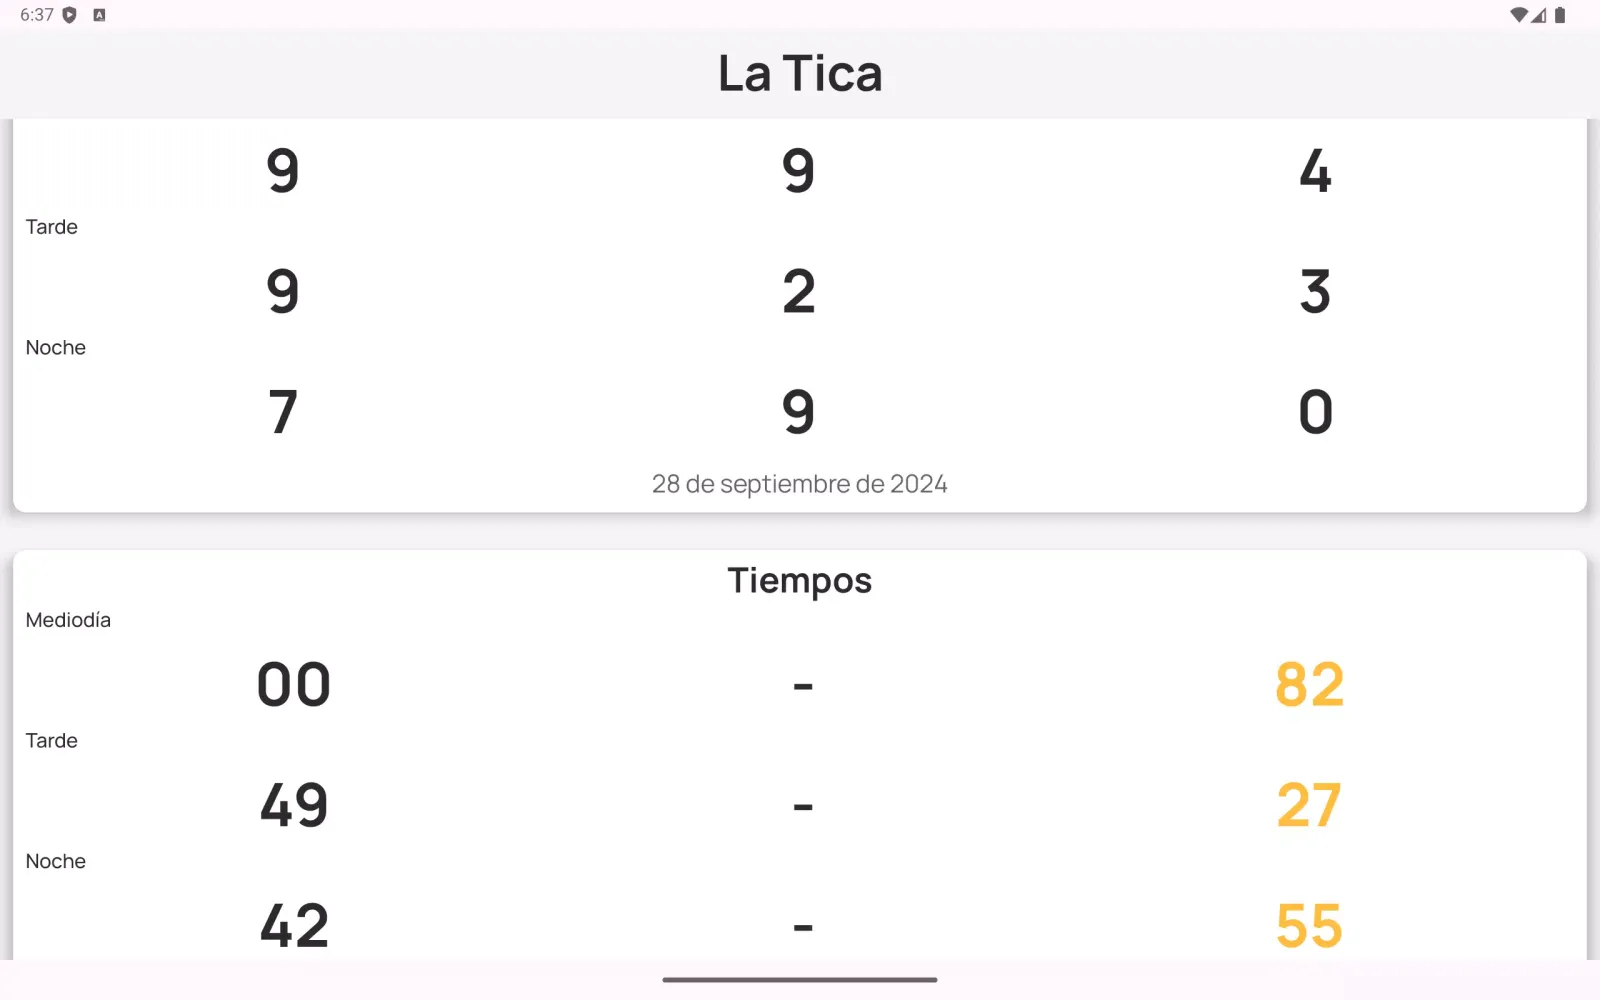Tap the 6:37 clock in status bar
Viewport: 1600px width, 1000px height.
point(37,15)
